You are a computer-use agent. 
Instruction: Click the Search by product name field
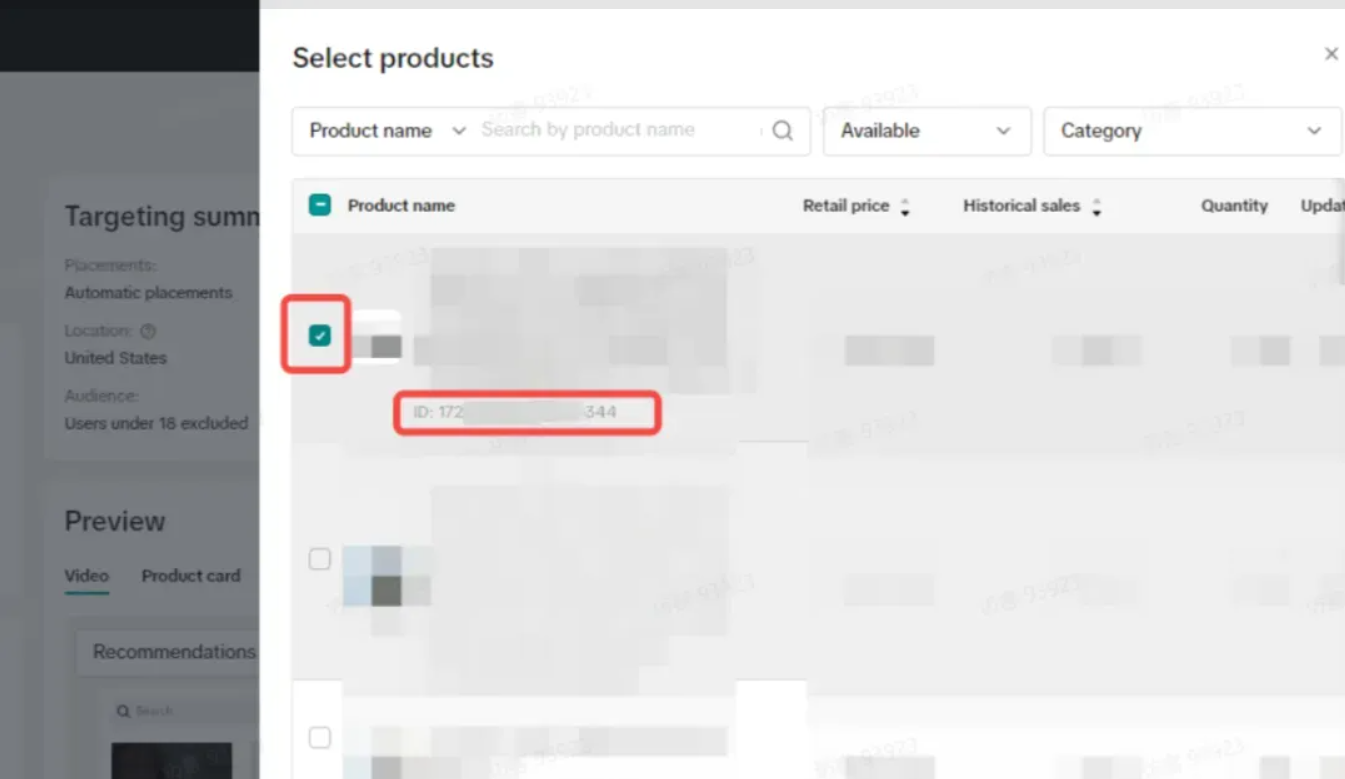click(x=615, y=130)
